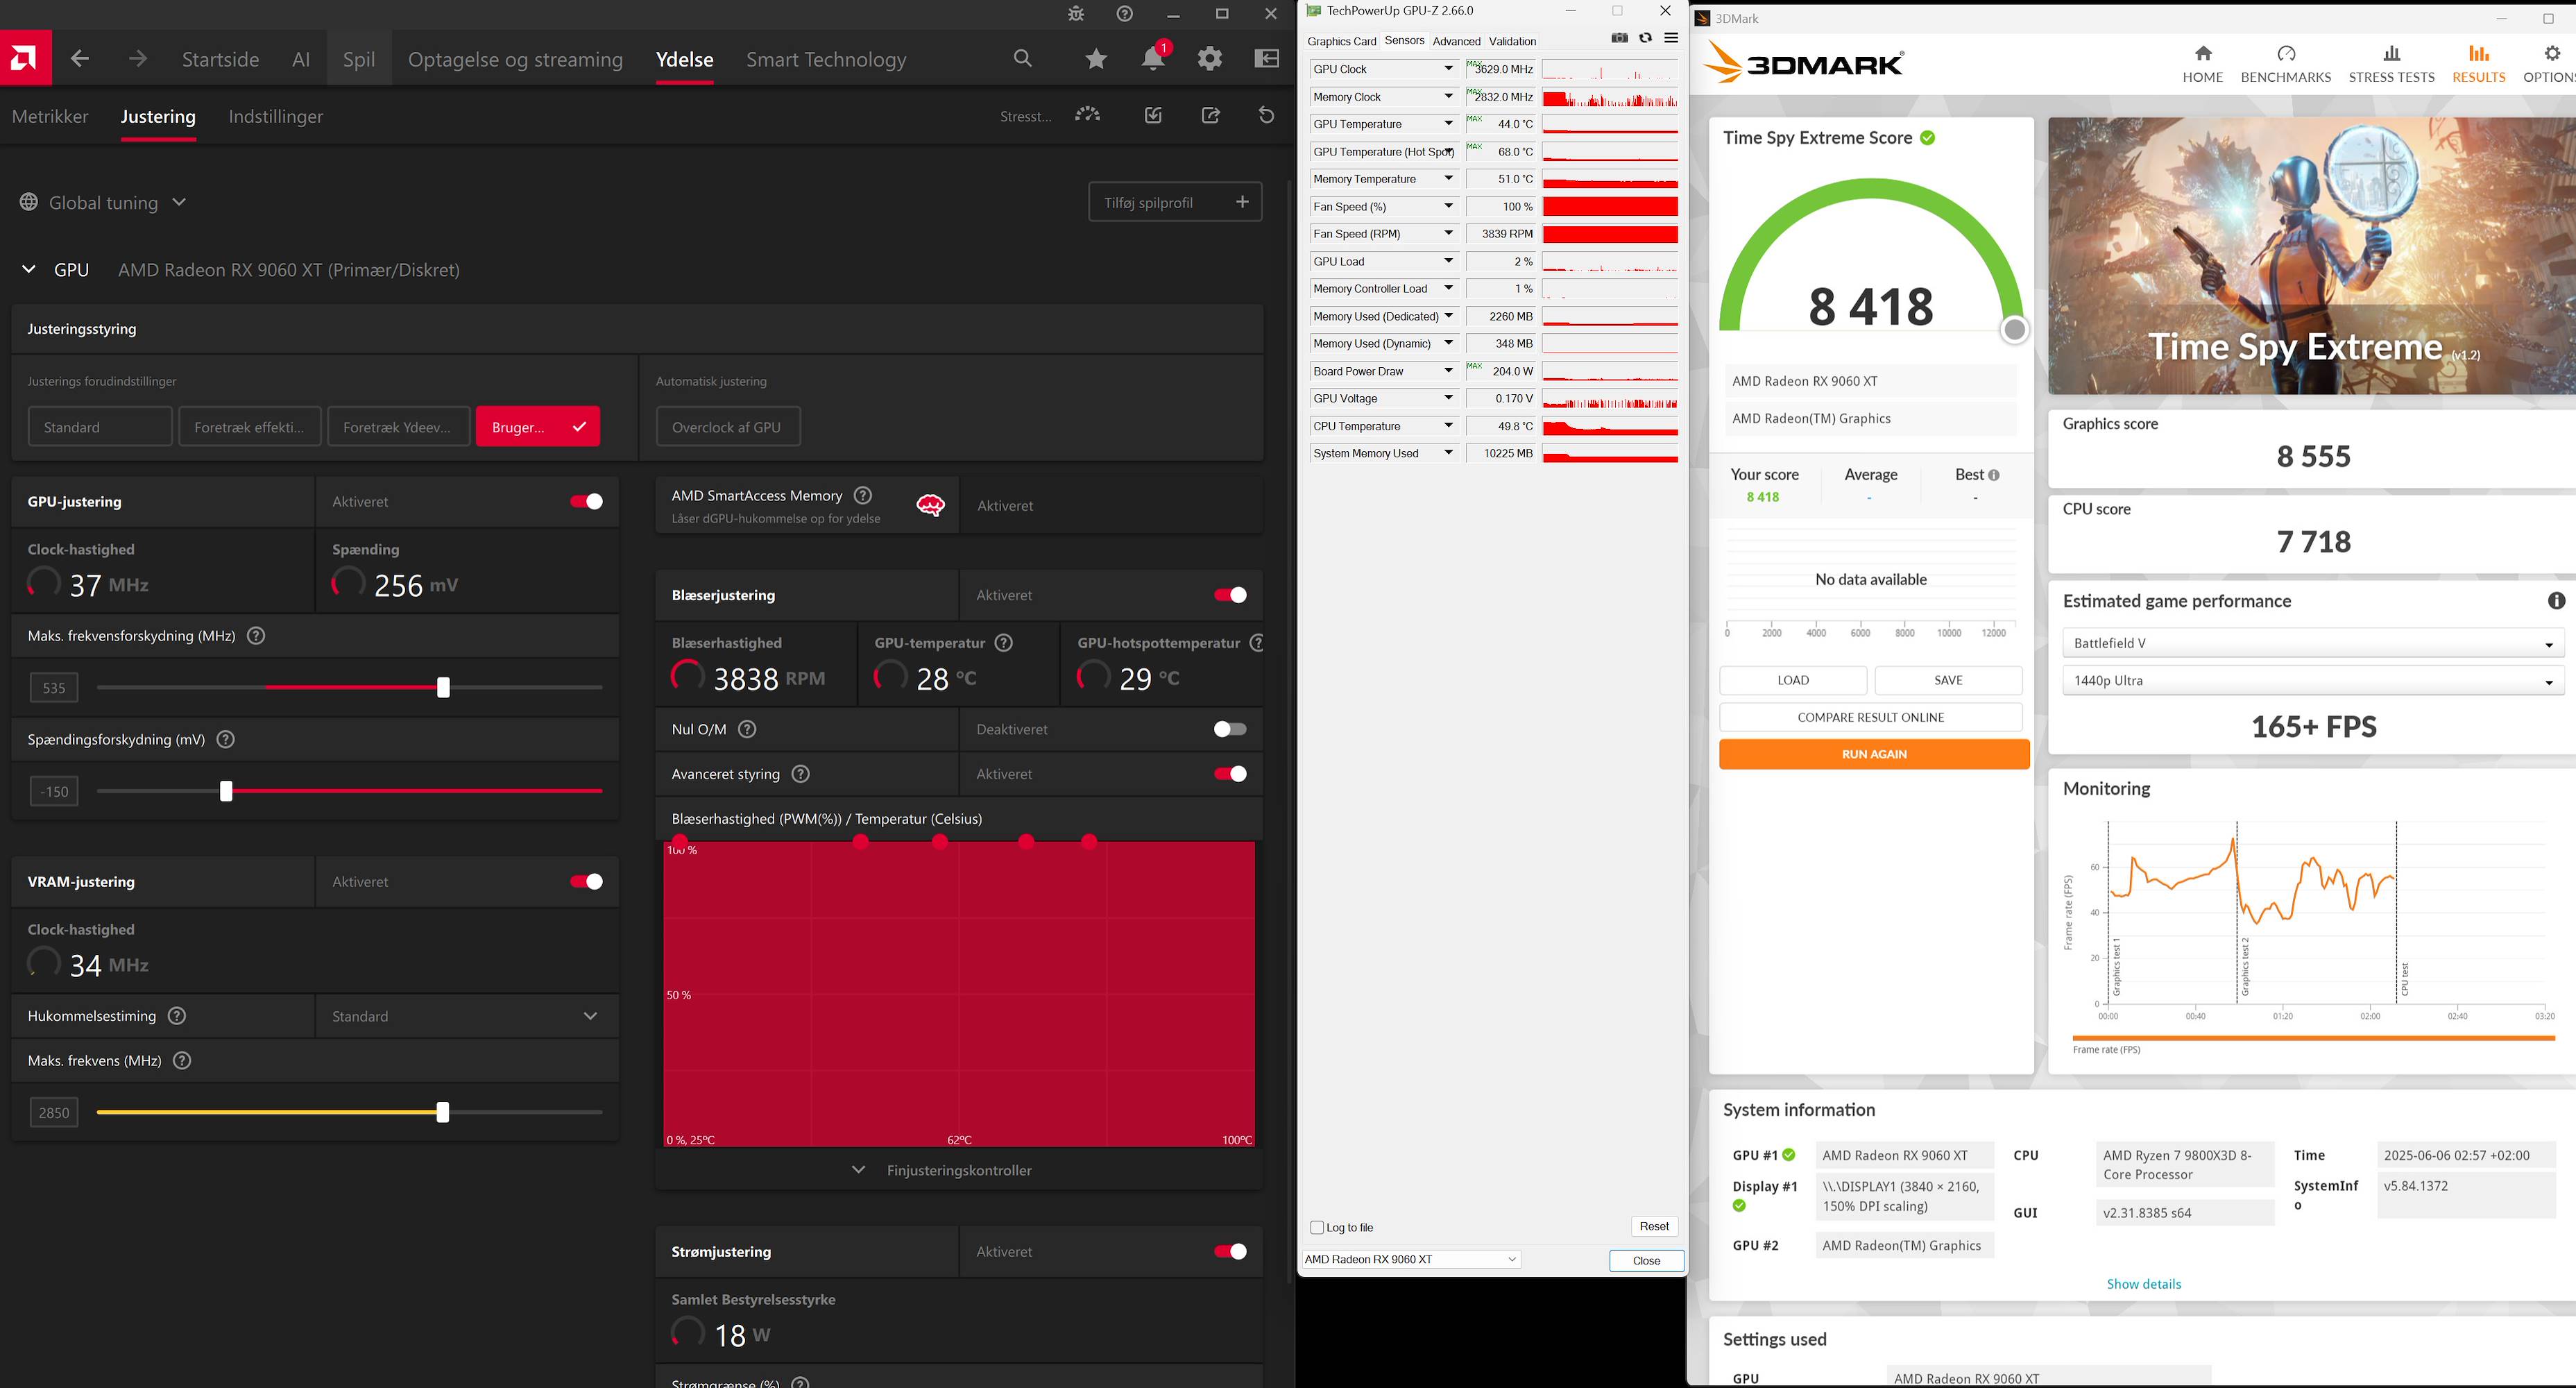Viewport: 2576px width, 1388px height.
Task: Go to 3DMark HOME
Action: [x=2202, y=64]
